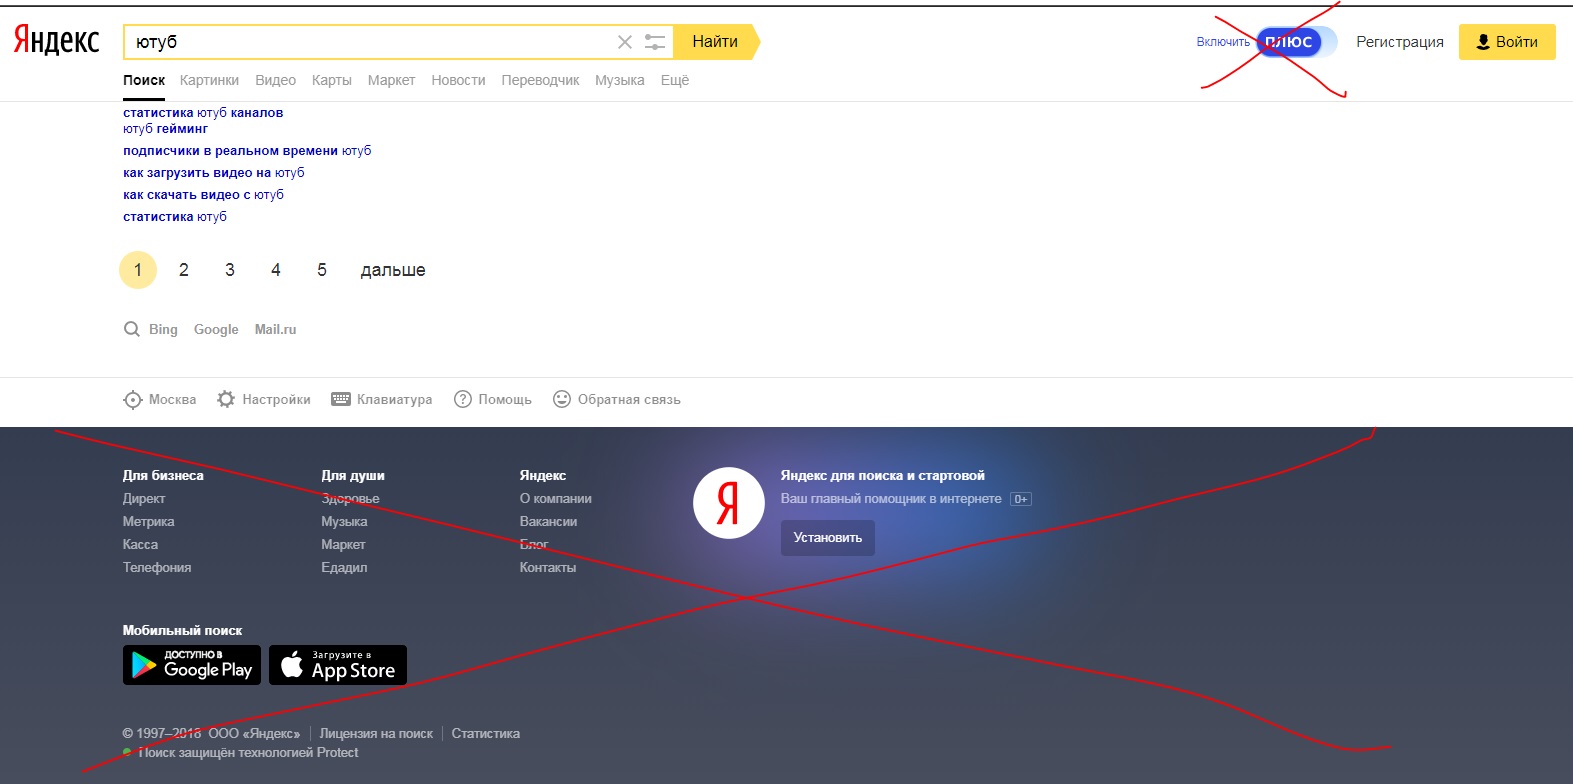This screenshot has width=1573, height=784.
Task: Open the App Store badge
Action: point(338,665)
